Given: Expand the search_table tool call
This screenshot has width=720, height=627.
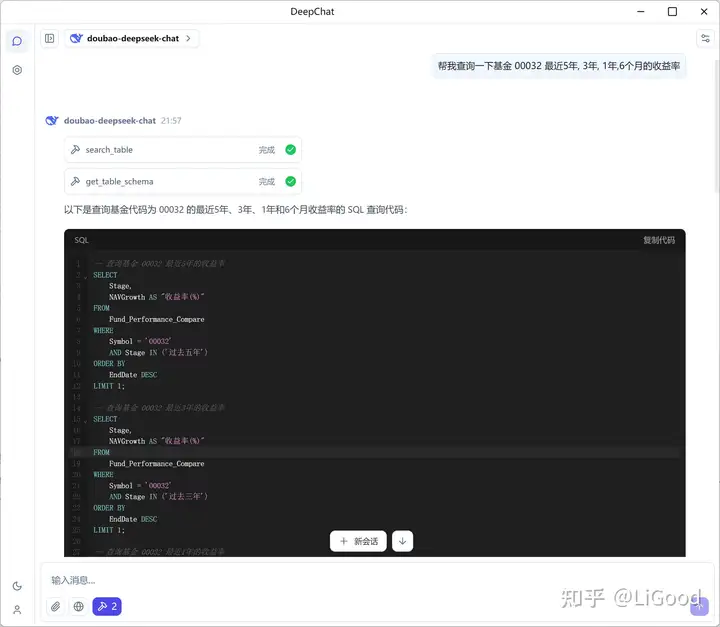Looking at the screenshot, I should [x=183, y=150].
